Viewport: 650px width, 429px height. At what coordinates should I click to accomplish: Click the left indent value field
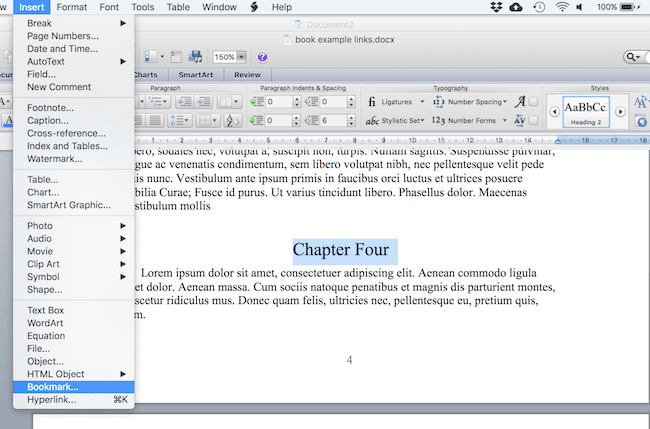point(279,102)
